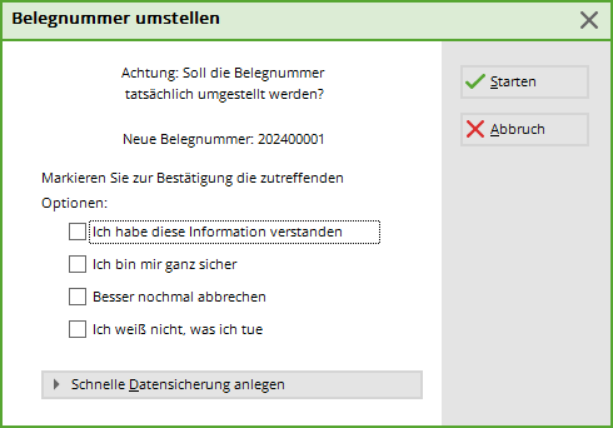This screenshot has width=613, height=428.
Task: Check the 'Besser nochmal abbrechen' box
Action: [x=77, y=296]
